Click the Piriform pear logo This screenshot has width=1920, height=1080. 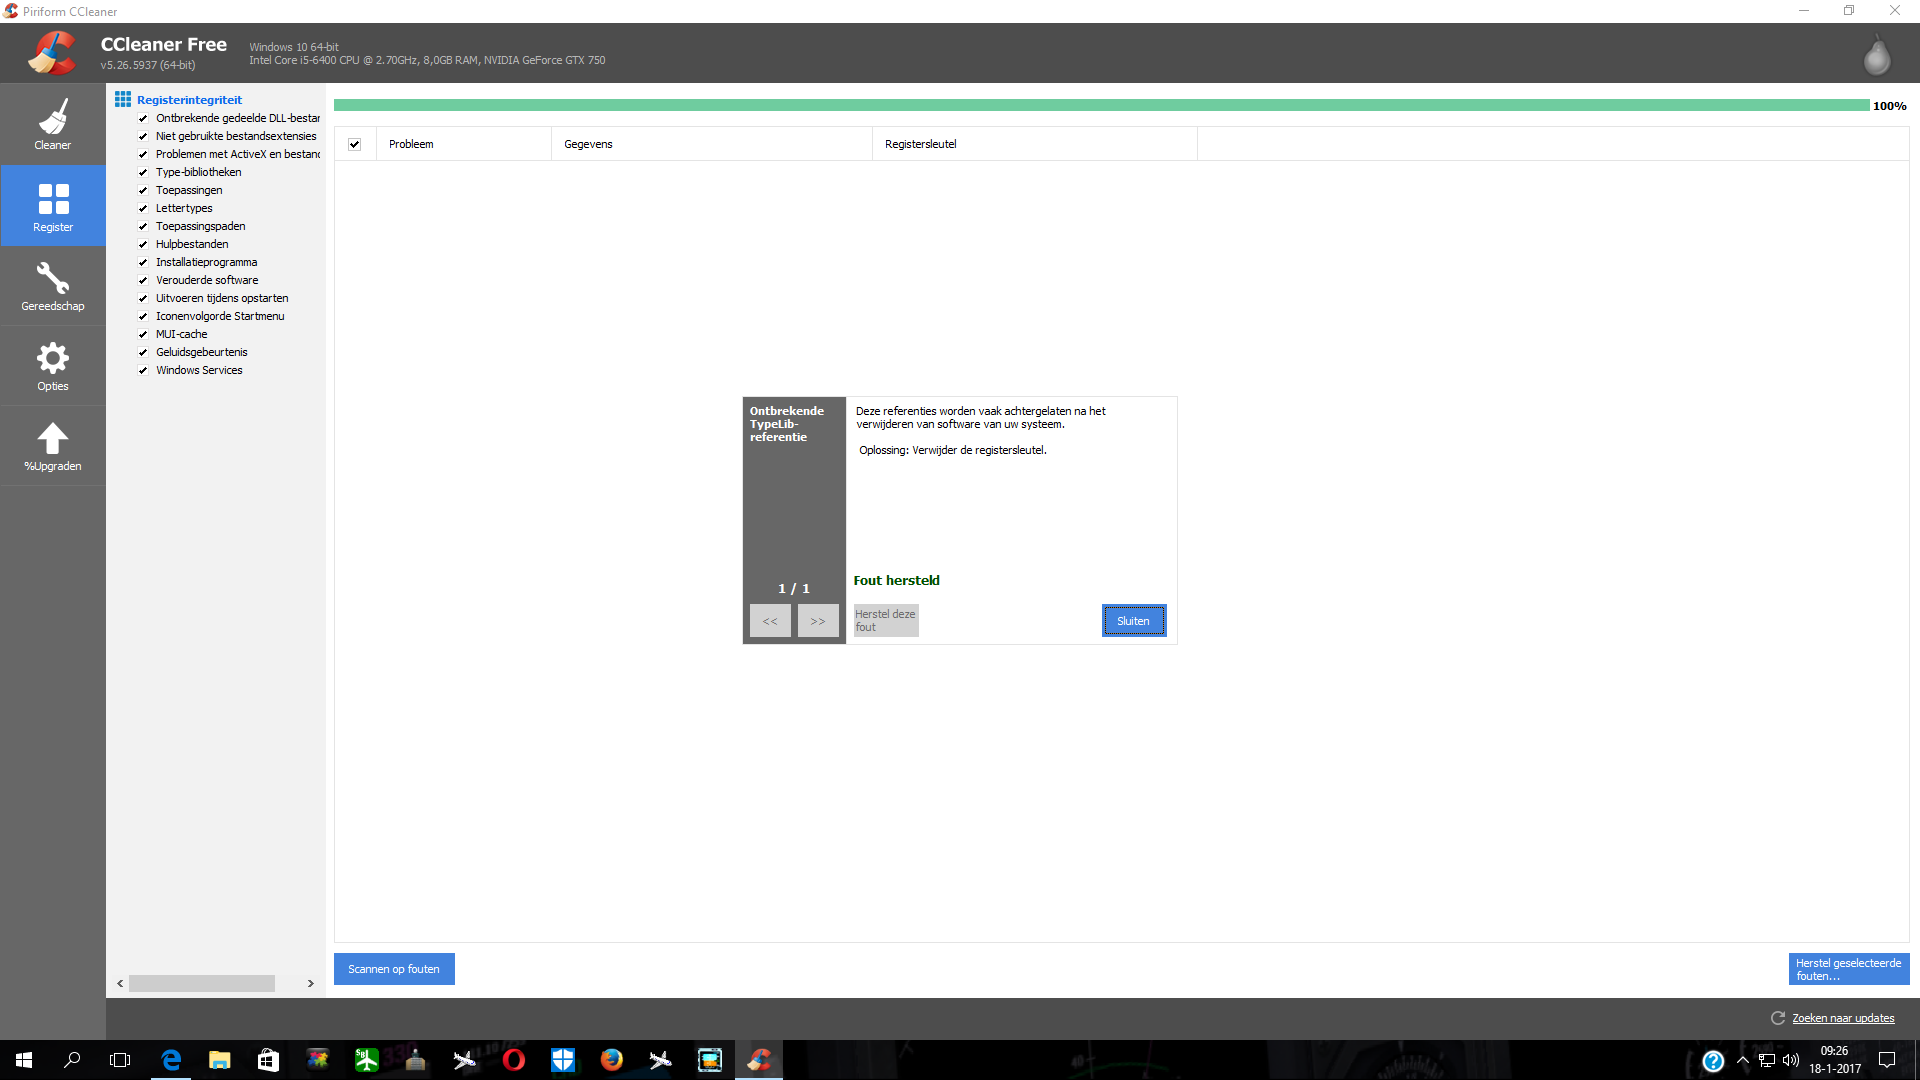pos(1877,55)
